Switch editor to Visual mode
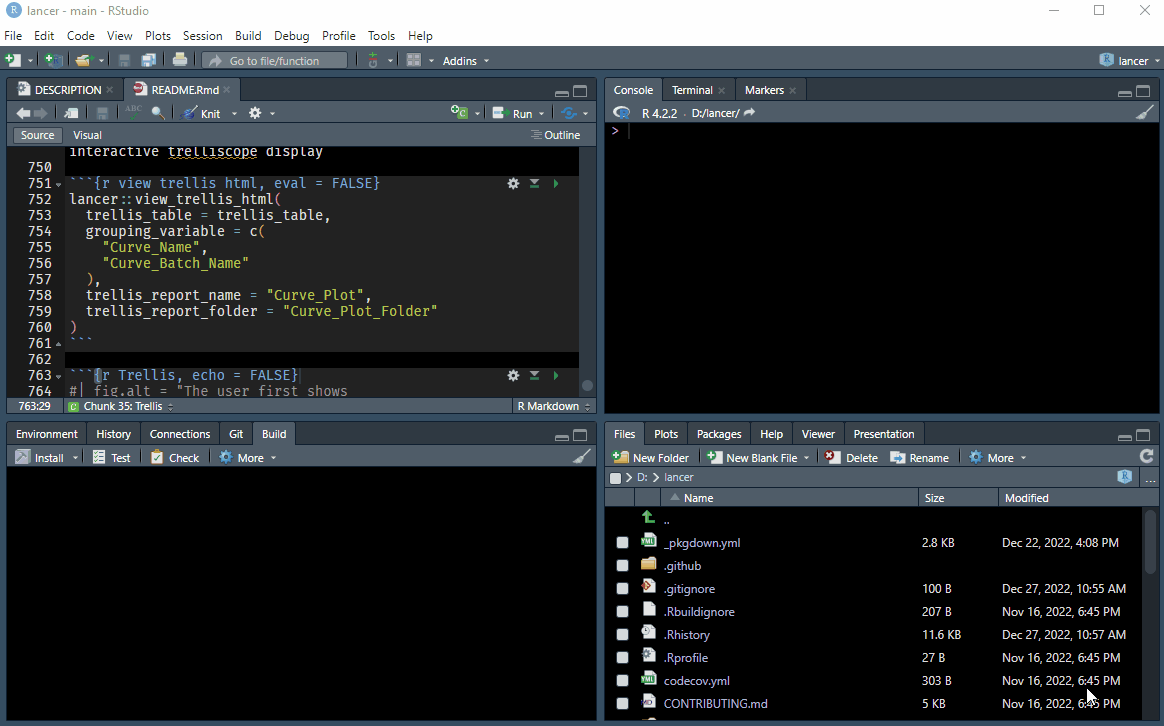 click(88, 135)
